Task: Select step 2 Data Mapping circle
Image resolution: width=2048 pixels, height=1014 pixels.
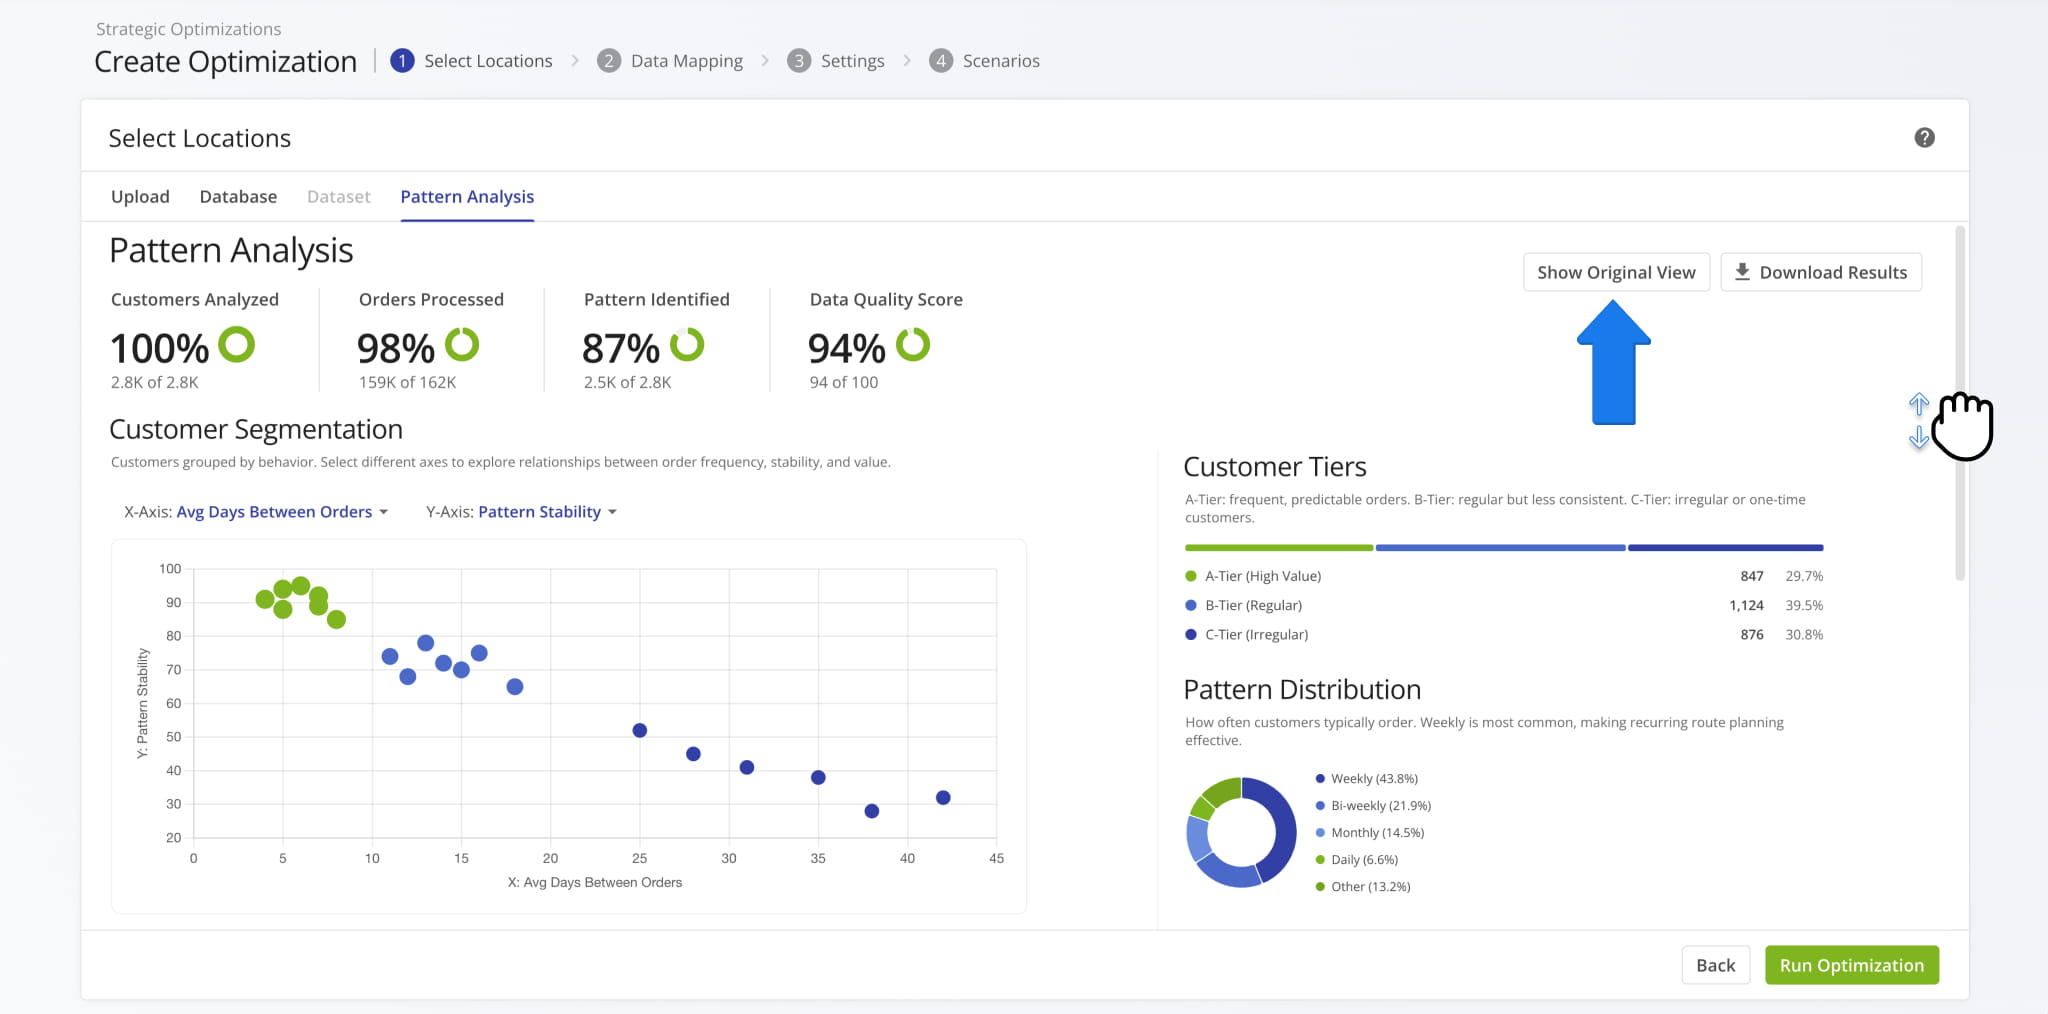Action: pos(610,60)
